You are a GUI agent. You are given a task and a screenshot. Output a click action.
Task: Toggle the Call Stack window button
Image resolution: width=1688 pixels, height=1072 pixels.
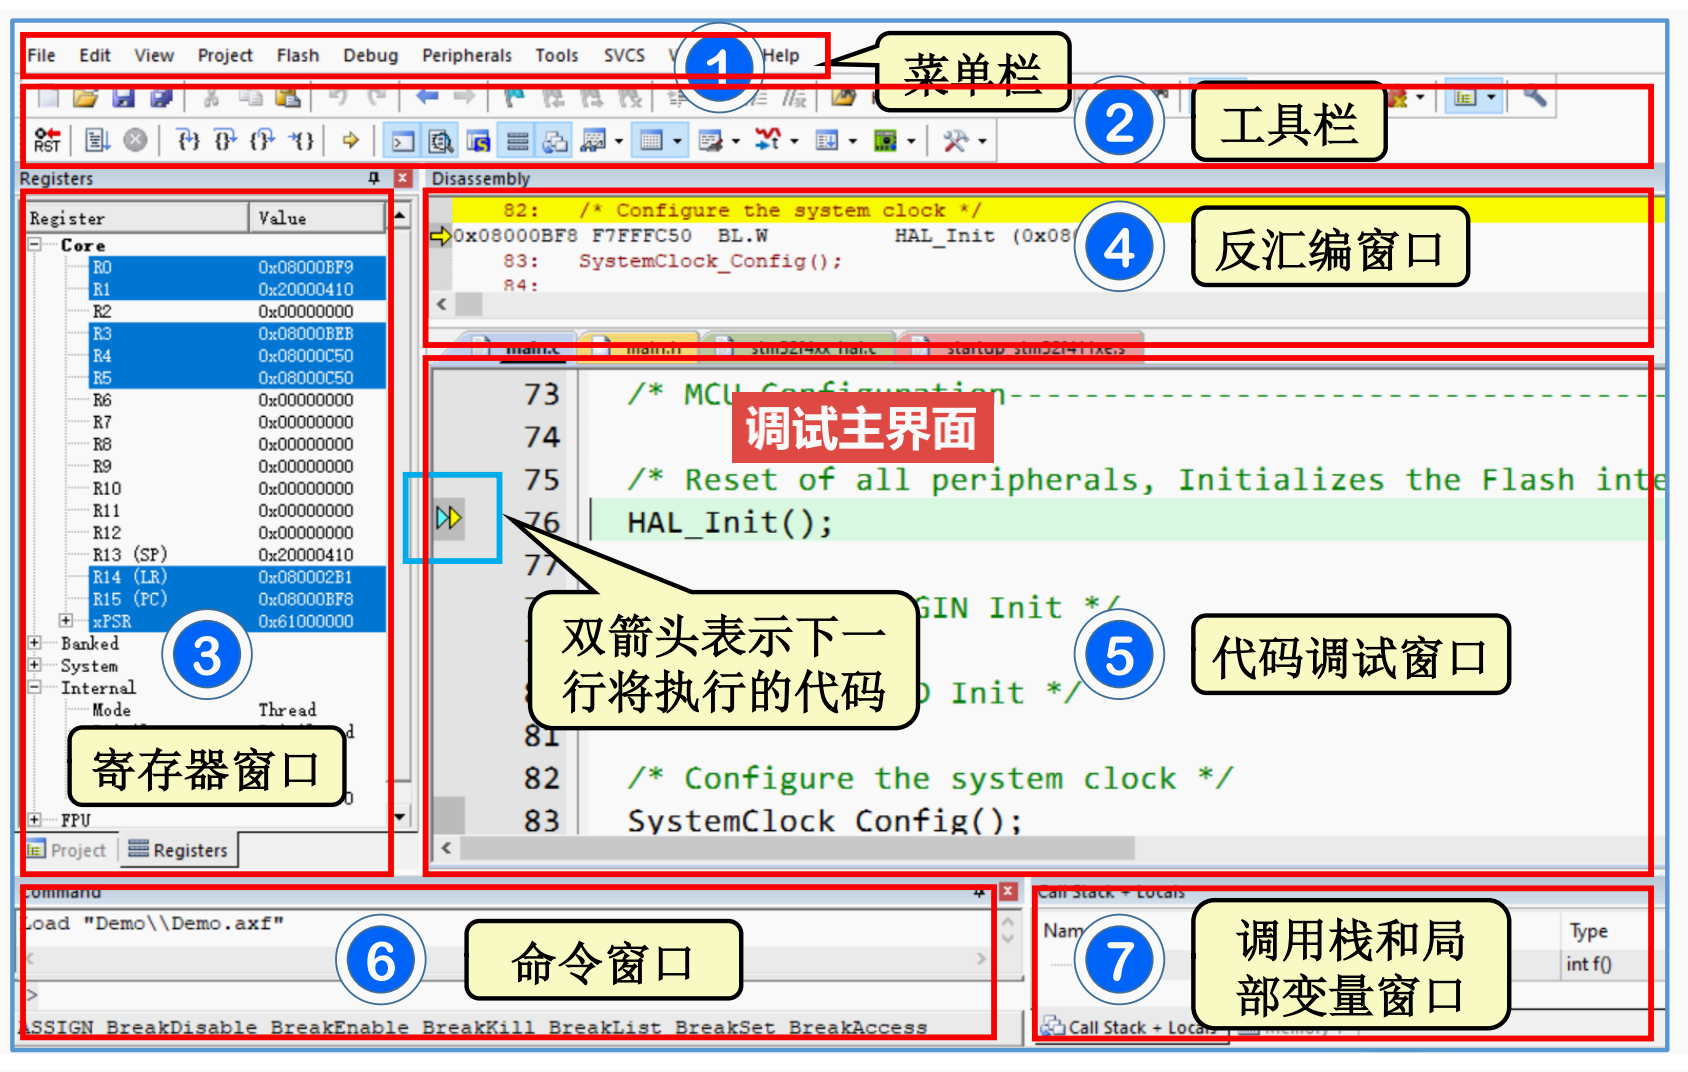click(555, 141)
